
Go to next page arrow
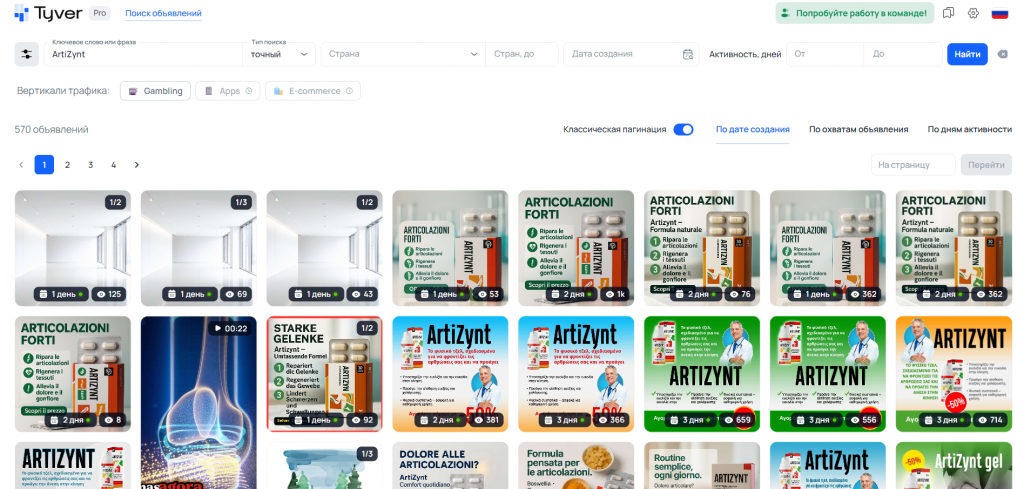(x=136, y=165)
